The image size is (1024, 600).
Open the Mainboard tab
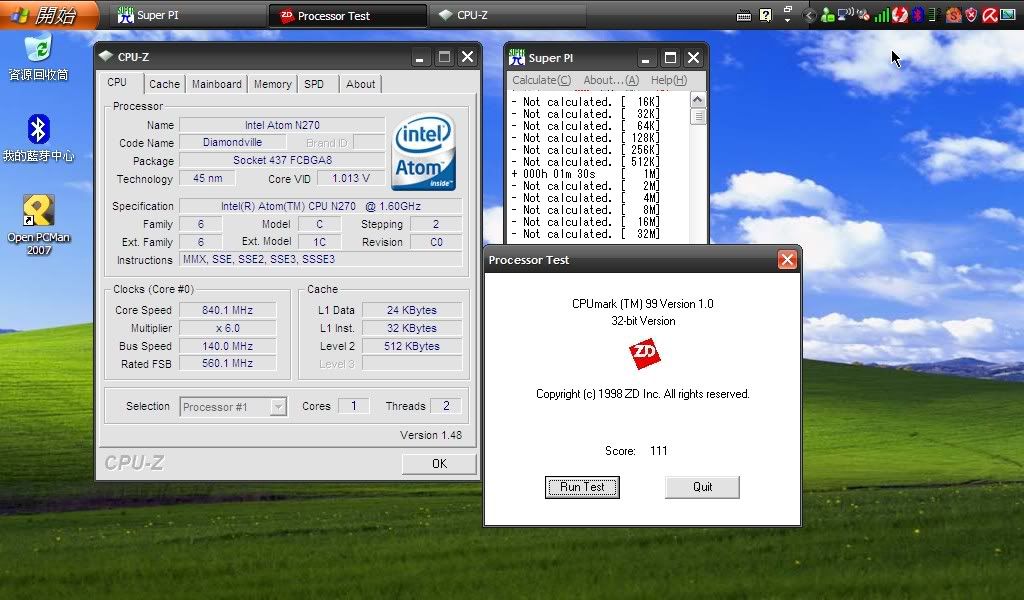217,84
